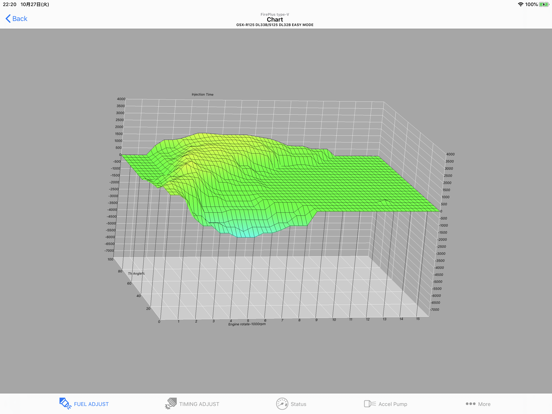Viewport: 552px width, 414px height.
Task: Open the Accel Pump tab label
Action: pos(393,404)
